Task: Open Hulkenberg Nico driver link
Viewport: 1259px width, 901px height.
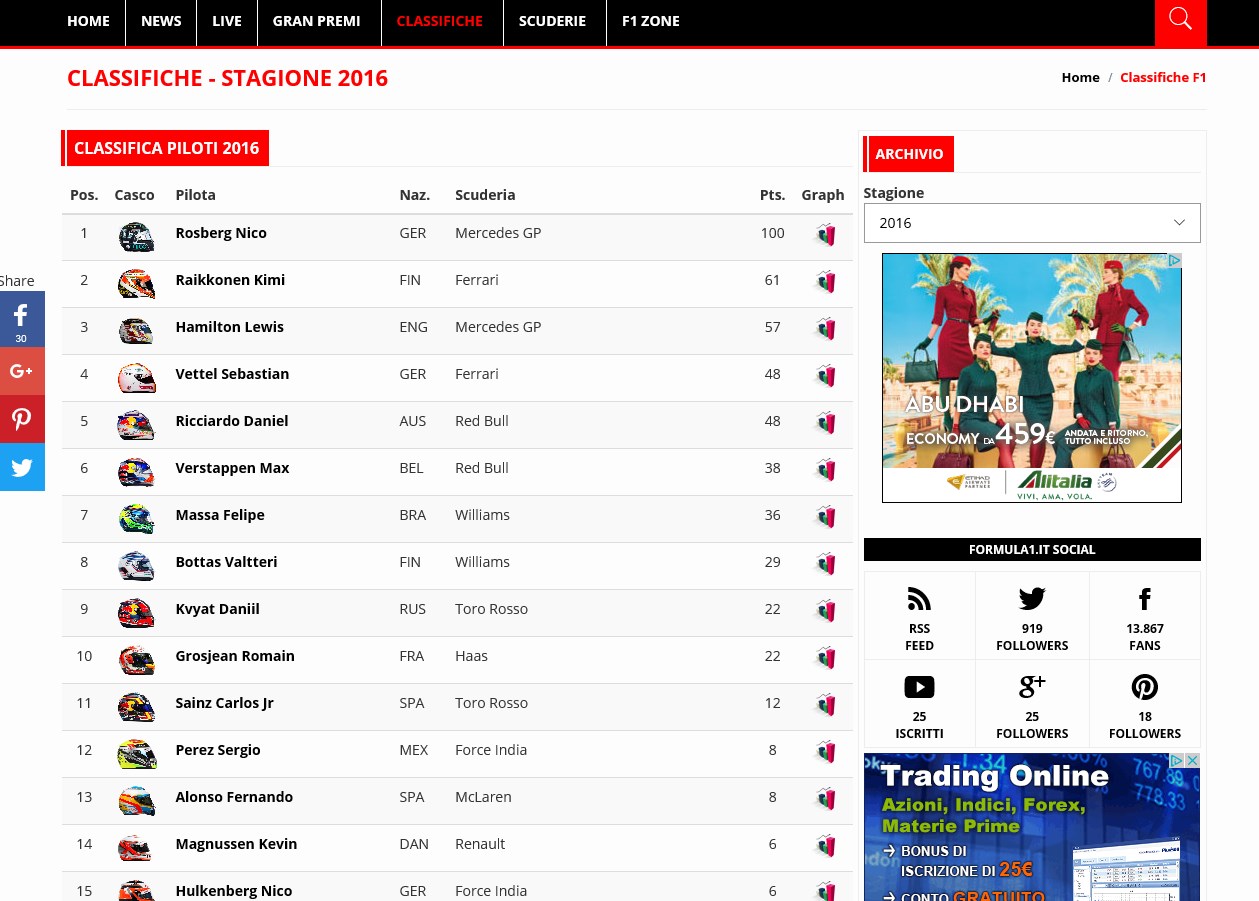Action: click(234, 891)
